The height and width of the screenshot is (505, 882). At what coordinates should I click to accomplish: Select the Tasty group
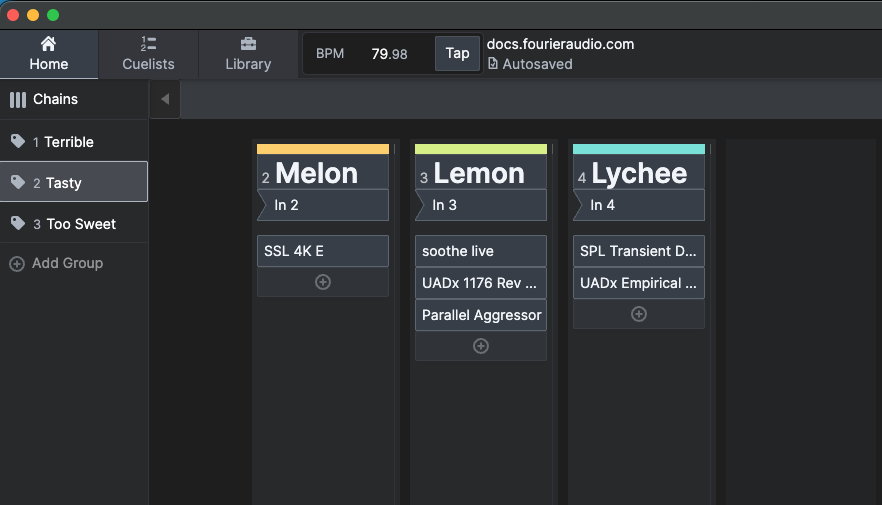click(x=74, y=182)
